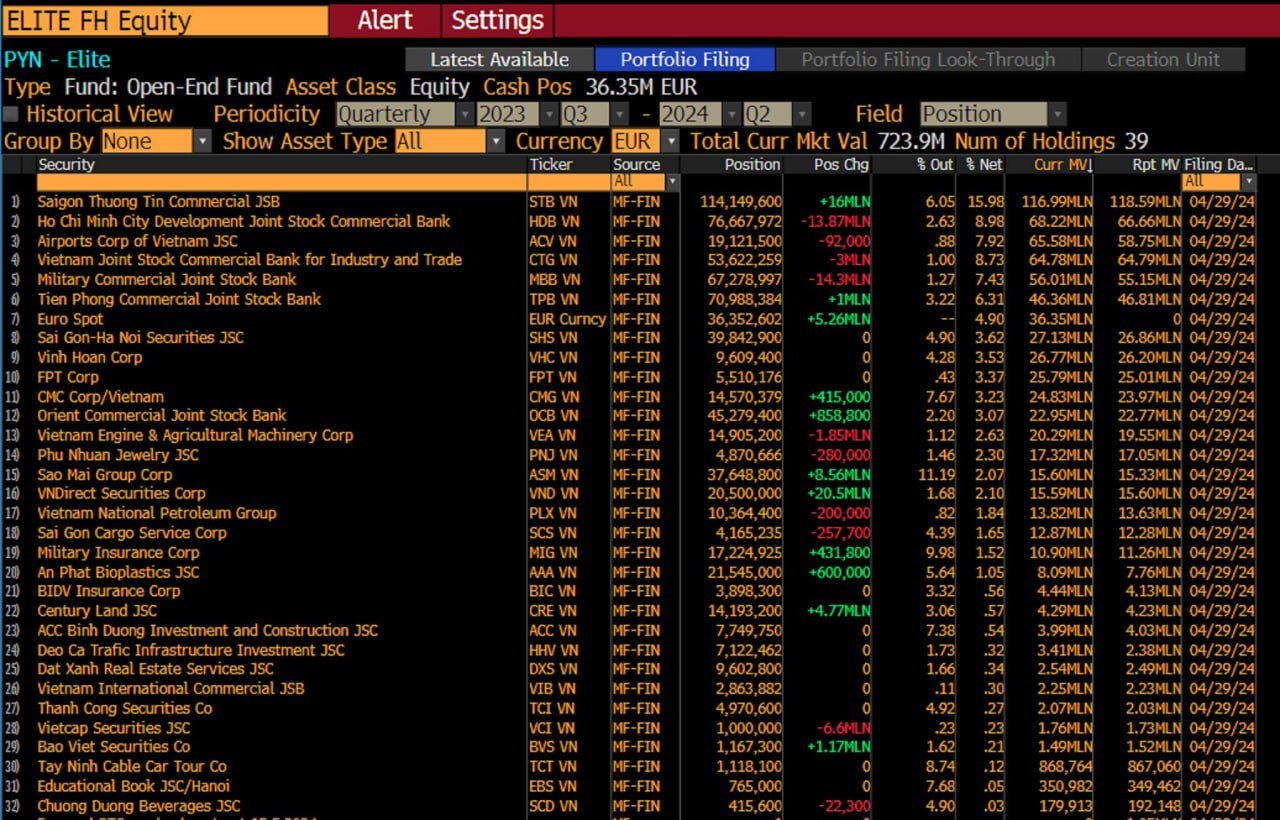Open the Filing Date filter dropdown
This screenshot has width=1280, height=820.
coord(1219,182)
